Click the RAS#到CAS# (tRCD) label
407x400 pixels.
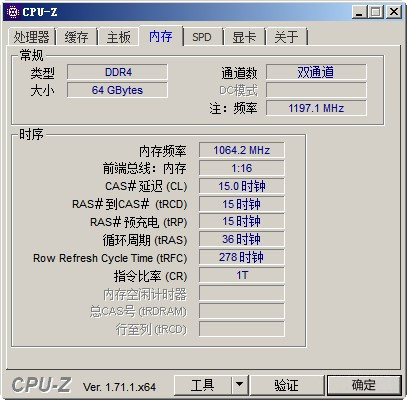tap(130, 204)
